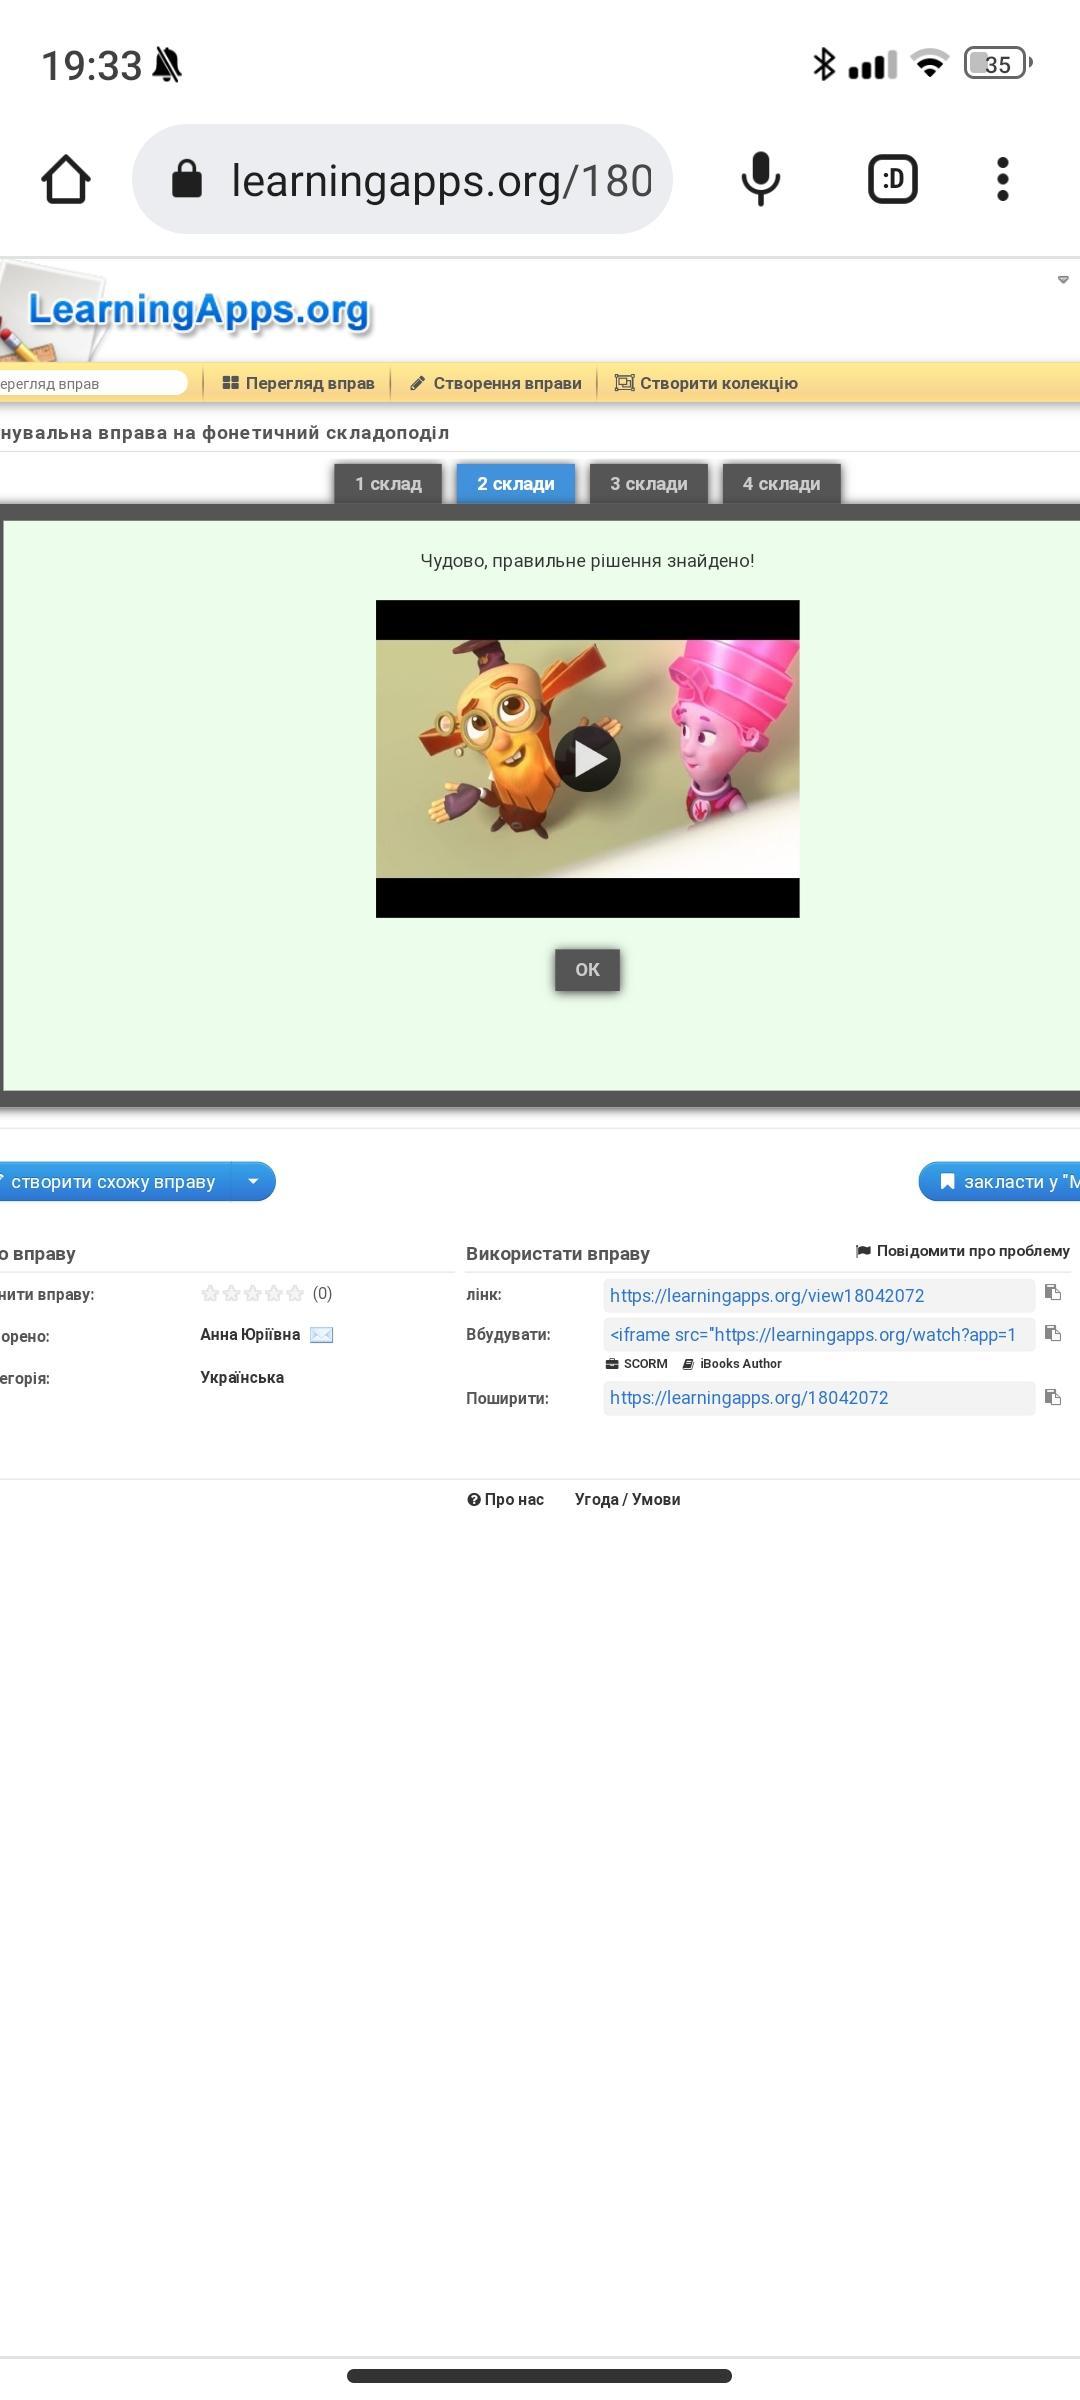The width and height of the screenshot is (1080, 2400).
Task: Tap the Bluetooth icon in status bar
Action: pos(824,64)
